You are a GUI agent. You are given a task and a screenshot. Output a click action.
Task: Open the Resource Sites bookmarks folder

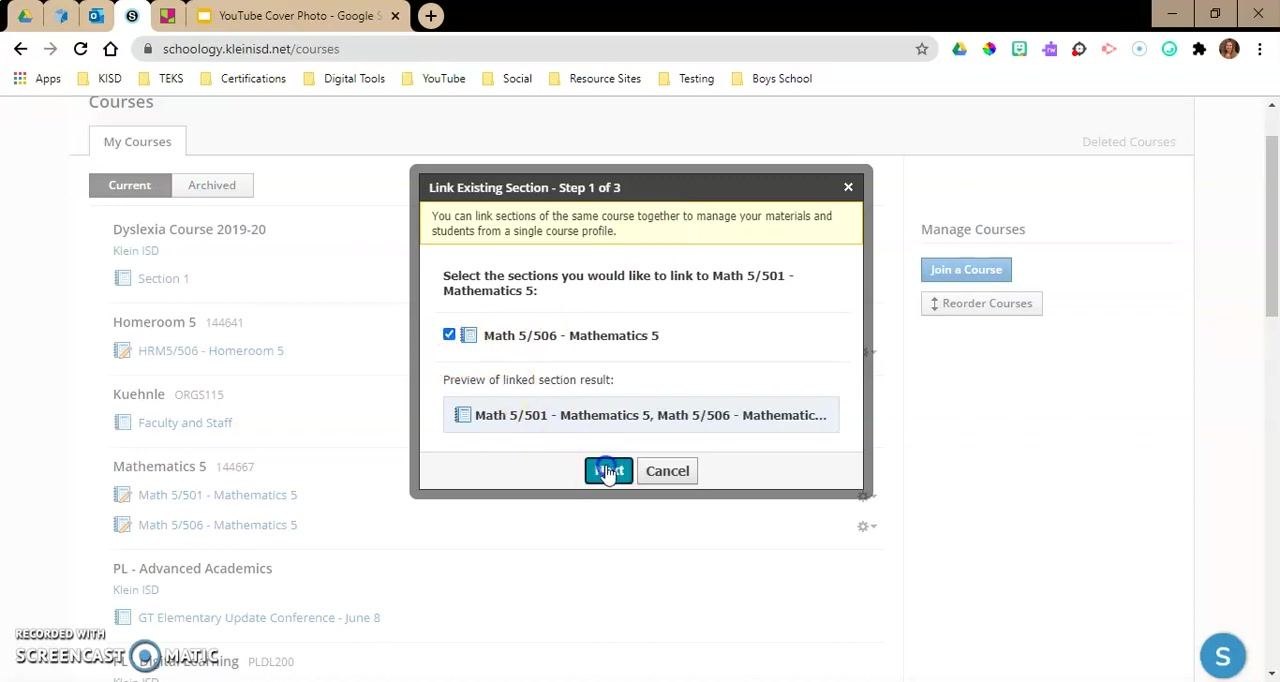[x=594, y=78]
